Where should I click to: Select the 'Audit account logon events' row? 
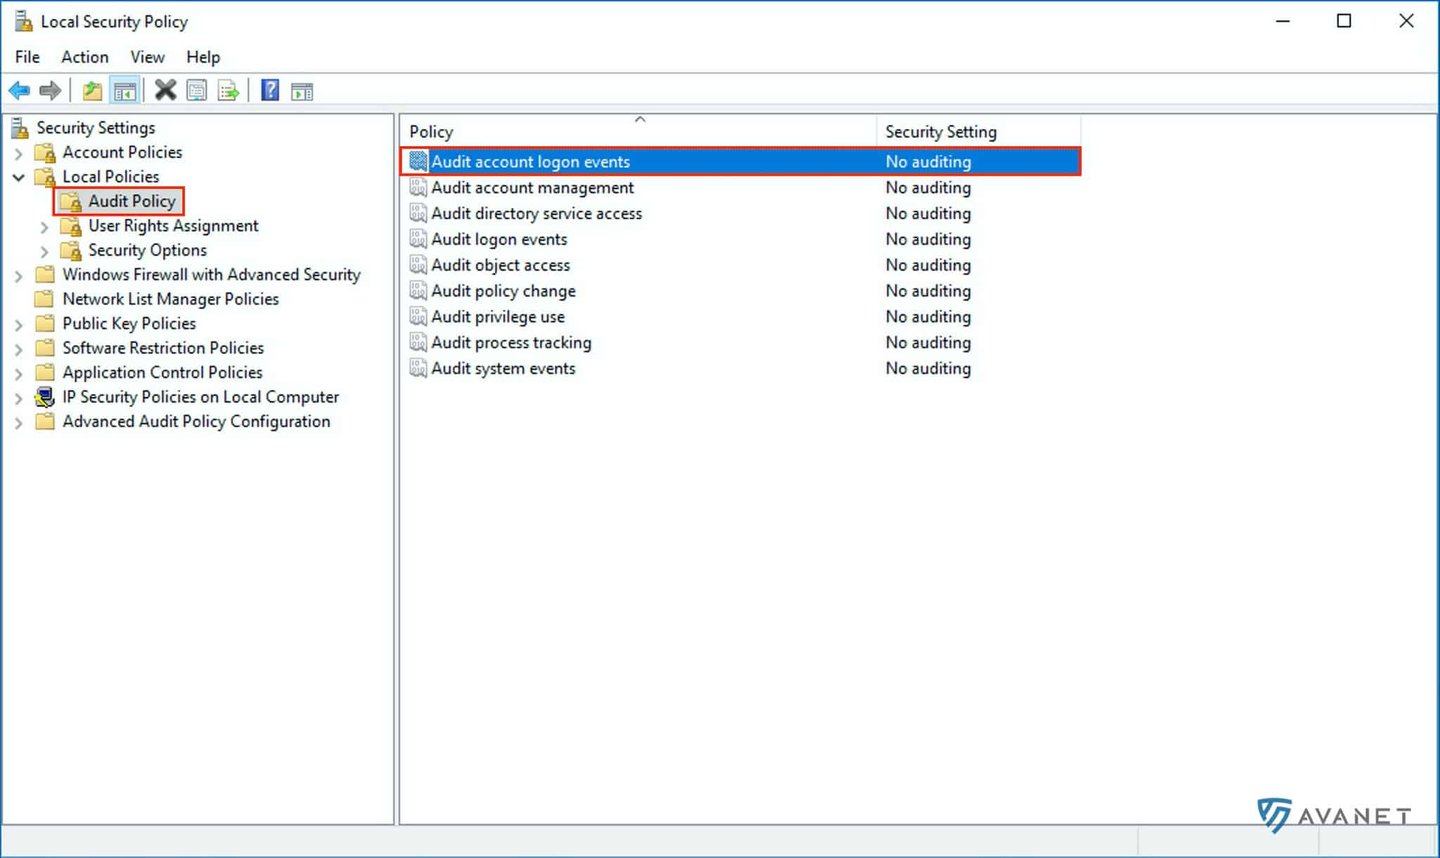[741, 162]
